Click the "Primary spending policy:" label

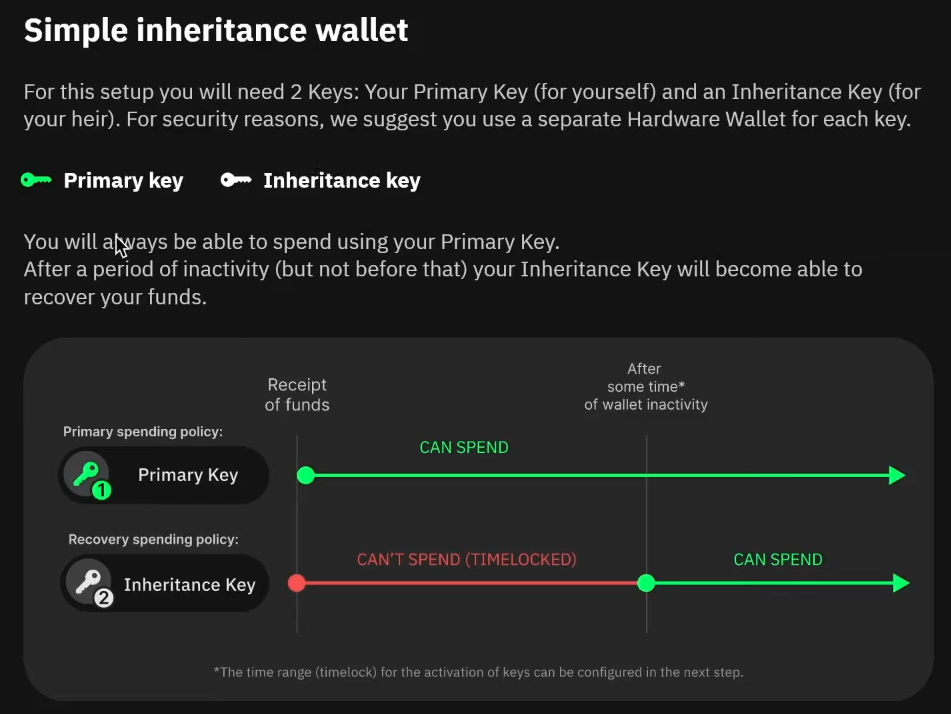(x=142, y=432)
